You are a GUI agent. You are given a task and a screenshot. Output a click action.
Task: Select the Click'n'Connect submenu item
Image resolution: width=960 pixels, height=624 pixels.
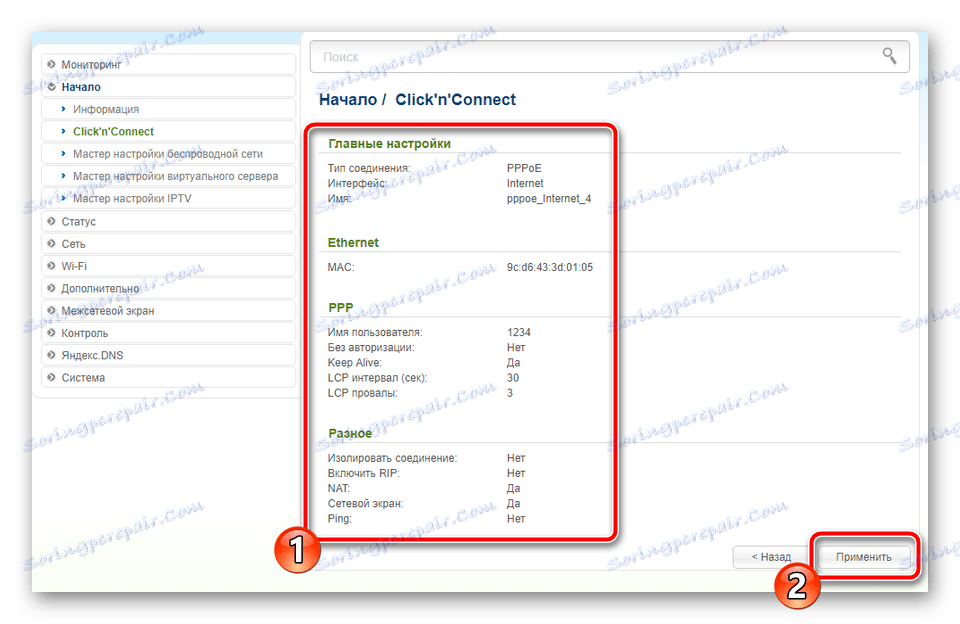point(168,132)
